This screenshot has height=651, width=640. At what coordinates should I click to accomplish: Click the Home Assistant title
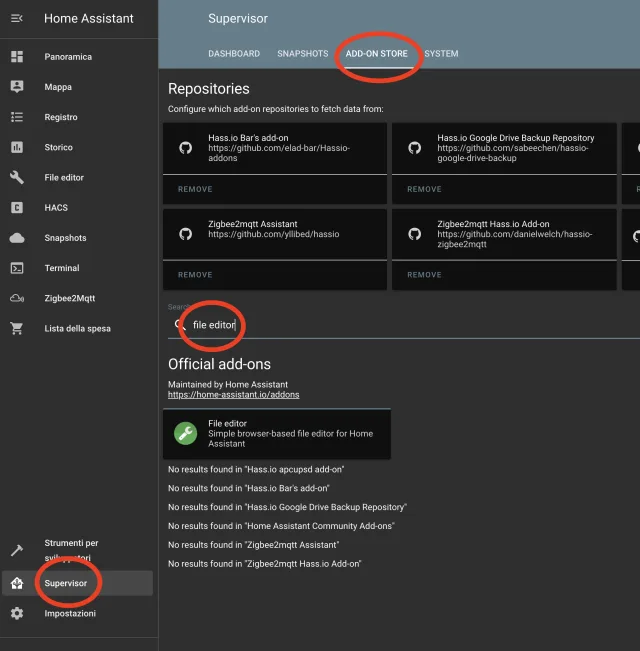89,18
